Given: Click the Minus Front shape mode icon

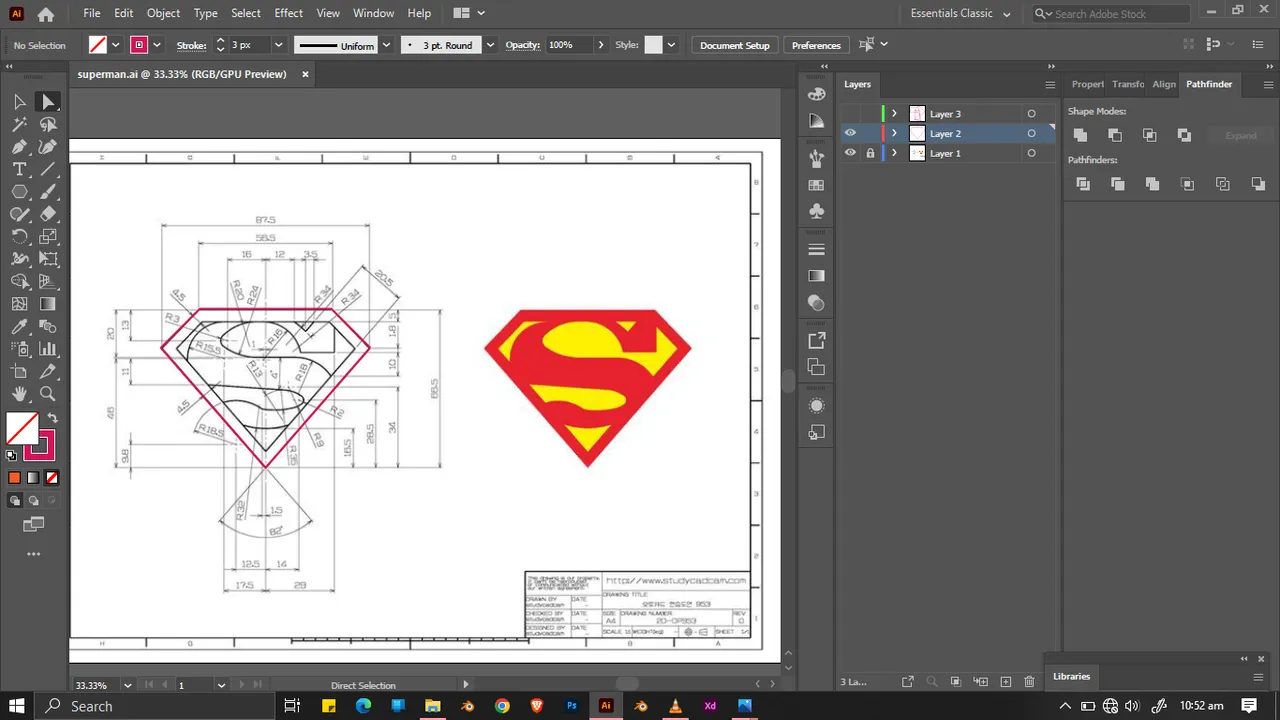Looking at the screenshot, I should pos(1115,135).
